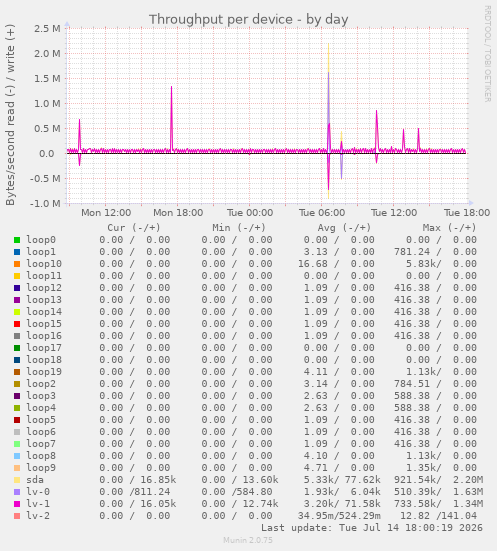The height and width of the screenshot is (551, 497).
Task: Click the loop5 device name
Action: click(41, 420)
